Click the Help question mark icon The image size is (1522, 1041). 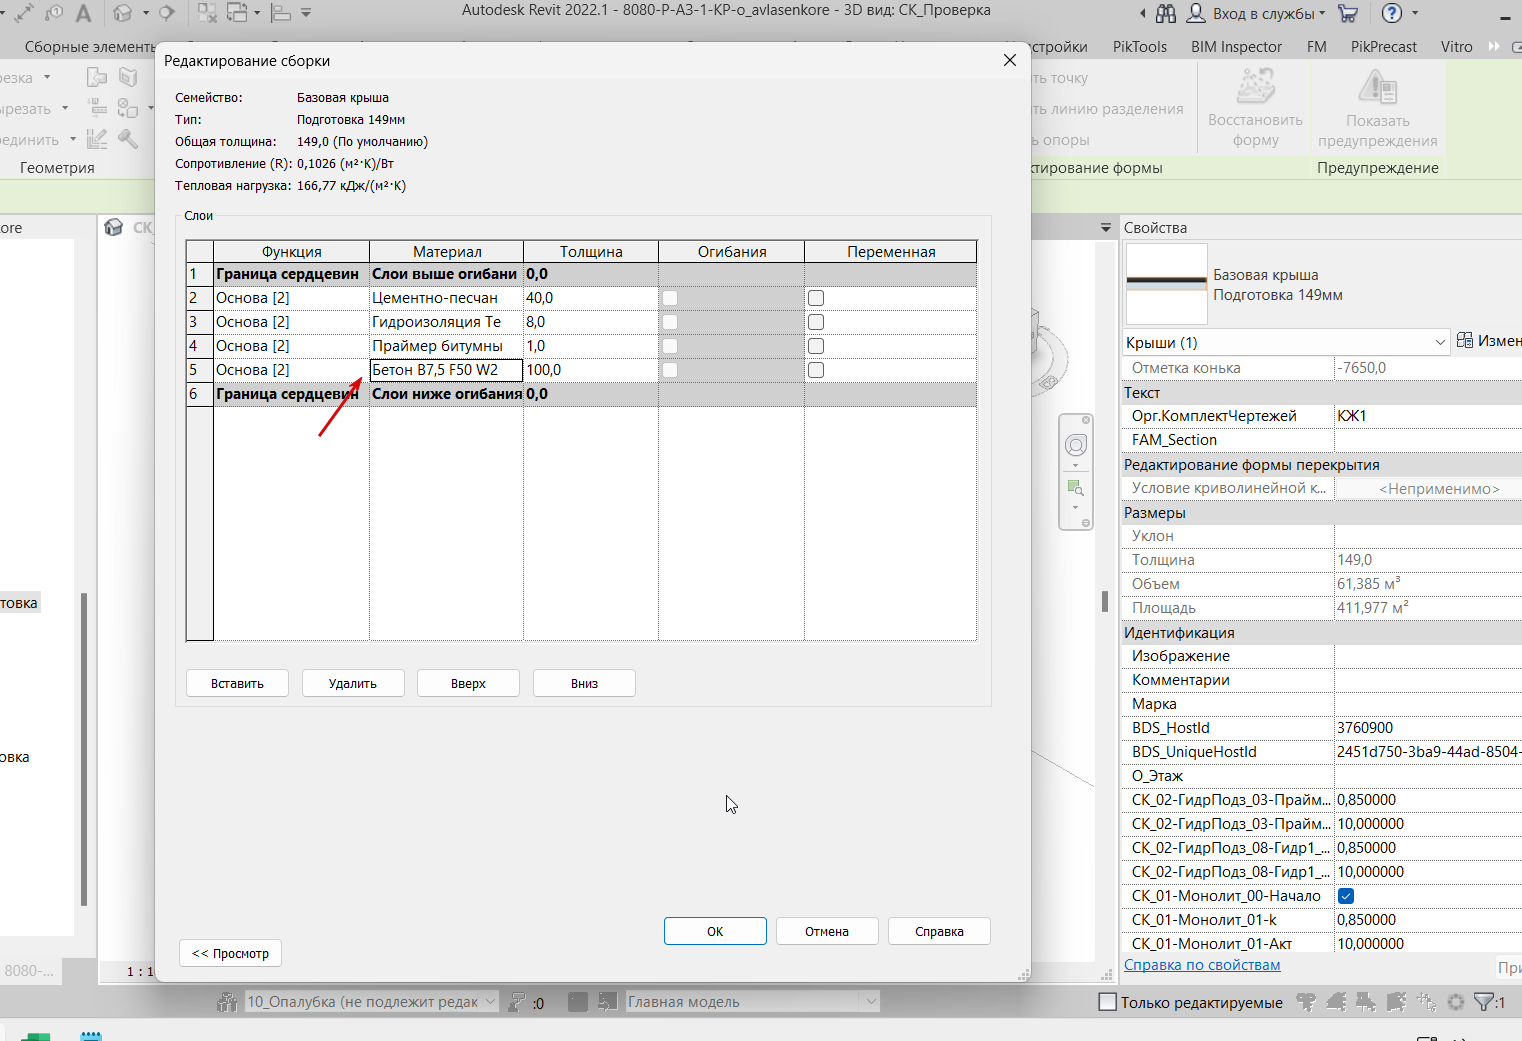pyautogui.click(x=1392, y=13)
